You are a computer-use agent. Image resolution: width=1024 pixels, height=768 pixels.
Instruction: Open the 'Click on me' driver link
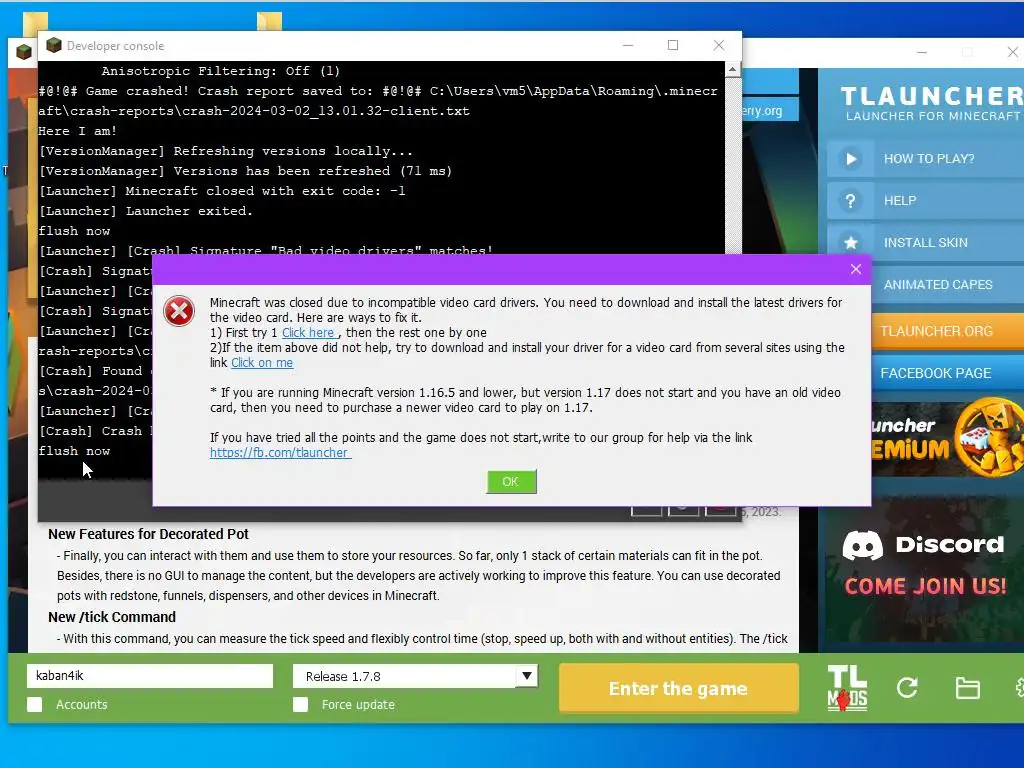point(262,362)
